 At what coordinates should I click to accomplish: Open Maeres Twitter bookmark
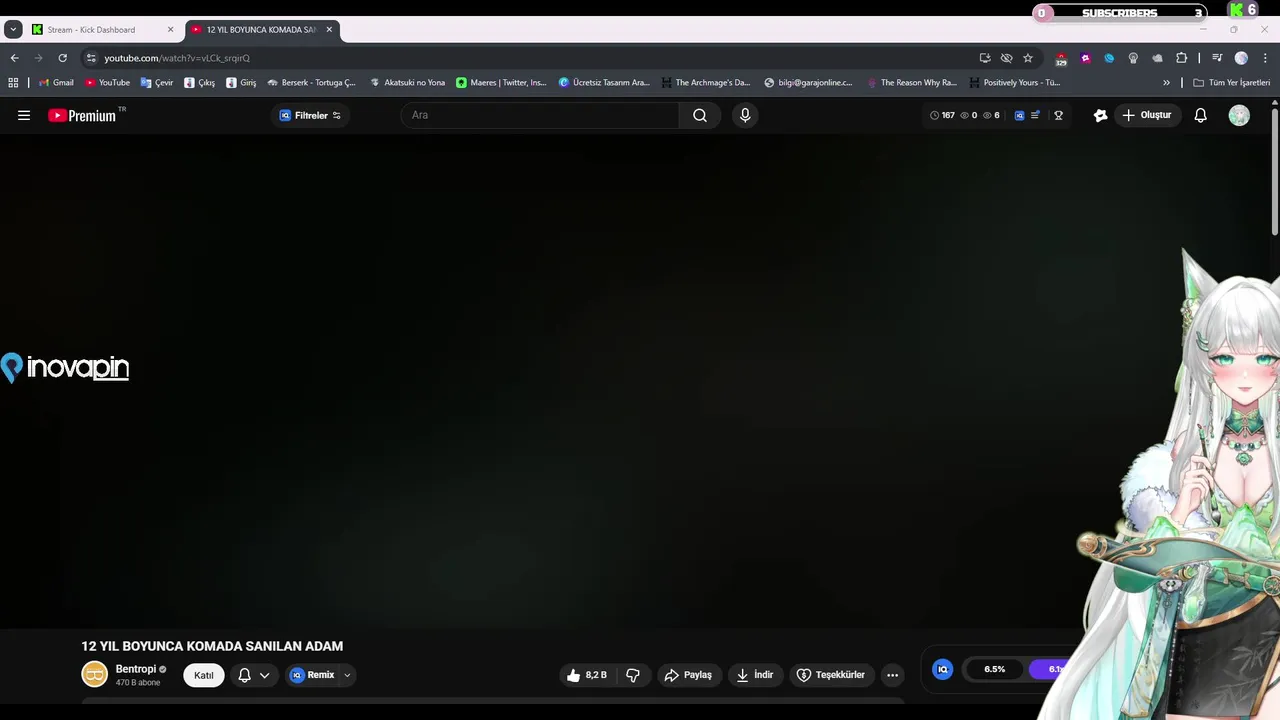[x=501, y=83]
